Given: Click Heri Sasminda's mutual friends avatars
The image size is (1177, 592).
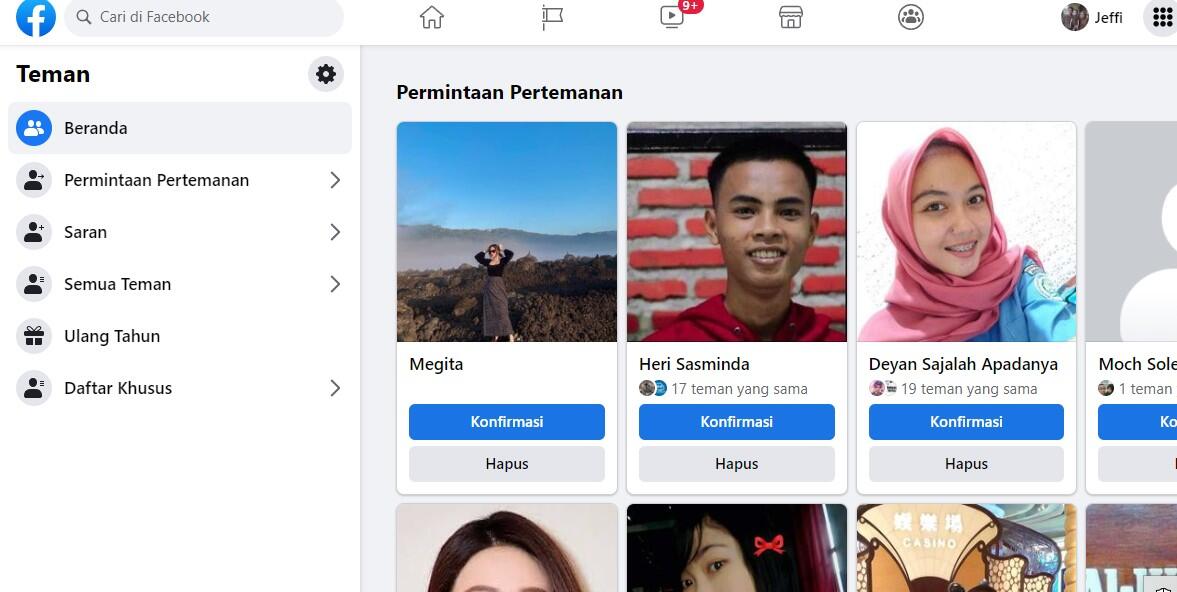Looking at the screenshot, I should tap(652, 388).
